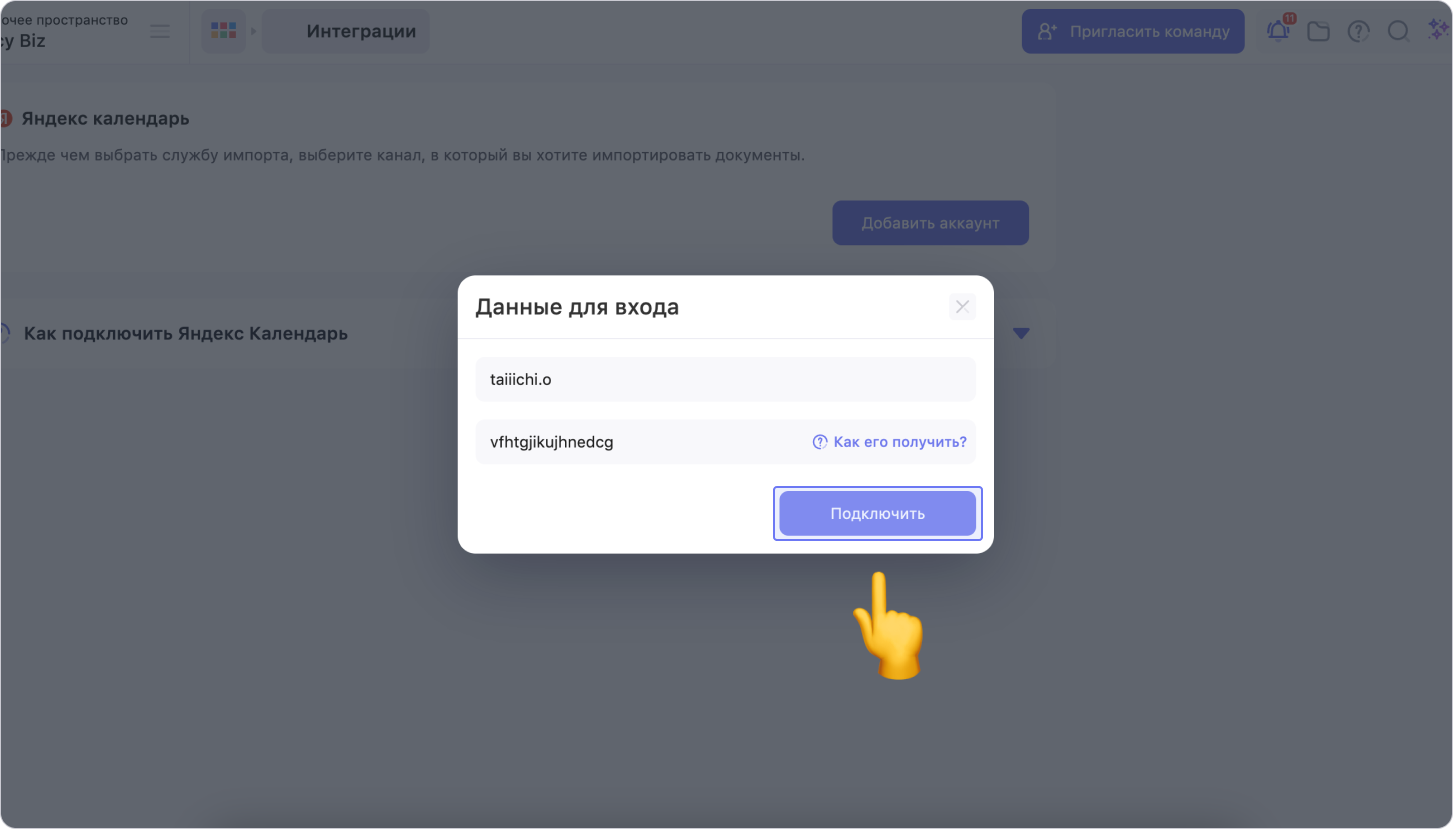The image size is (1453, 829).
Task: Click the Яндекс календарь logo icon
Action: 5,119
